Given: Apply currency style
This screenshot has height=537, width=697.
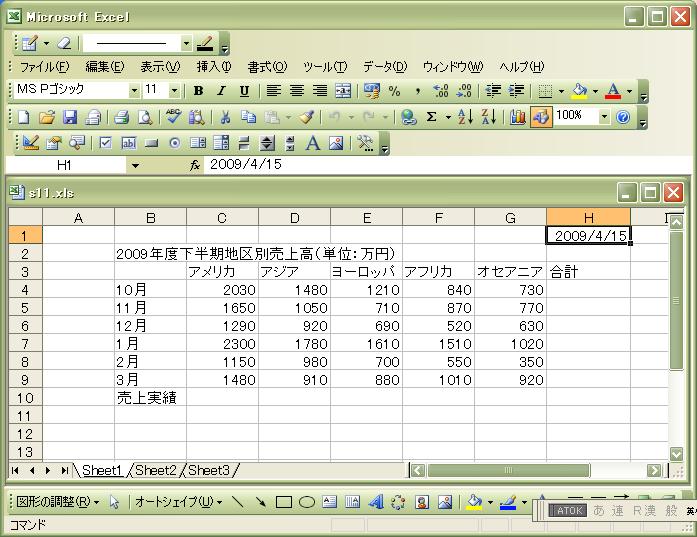Looking at the screenshot, I should (372, 91).
